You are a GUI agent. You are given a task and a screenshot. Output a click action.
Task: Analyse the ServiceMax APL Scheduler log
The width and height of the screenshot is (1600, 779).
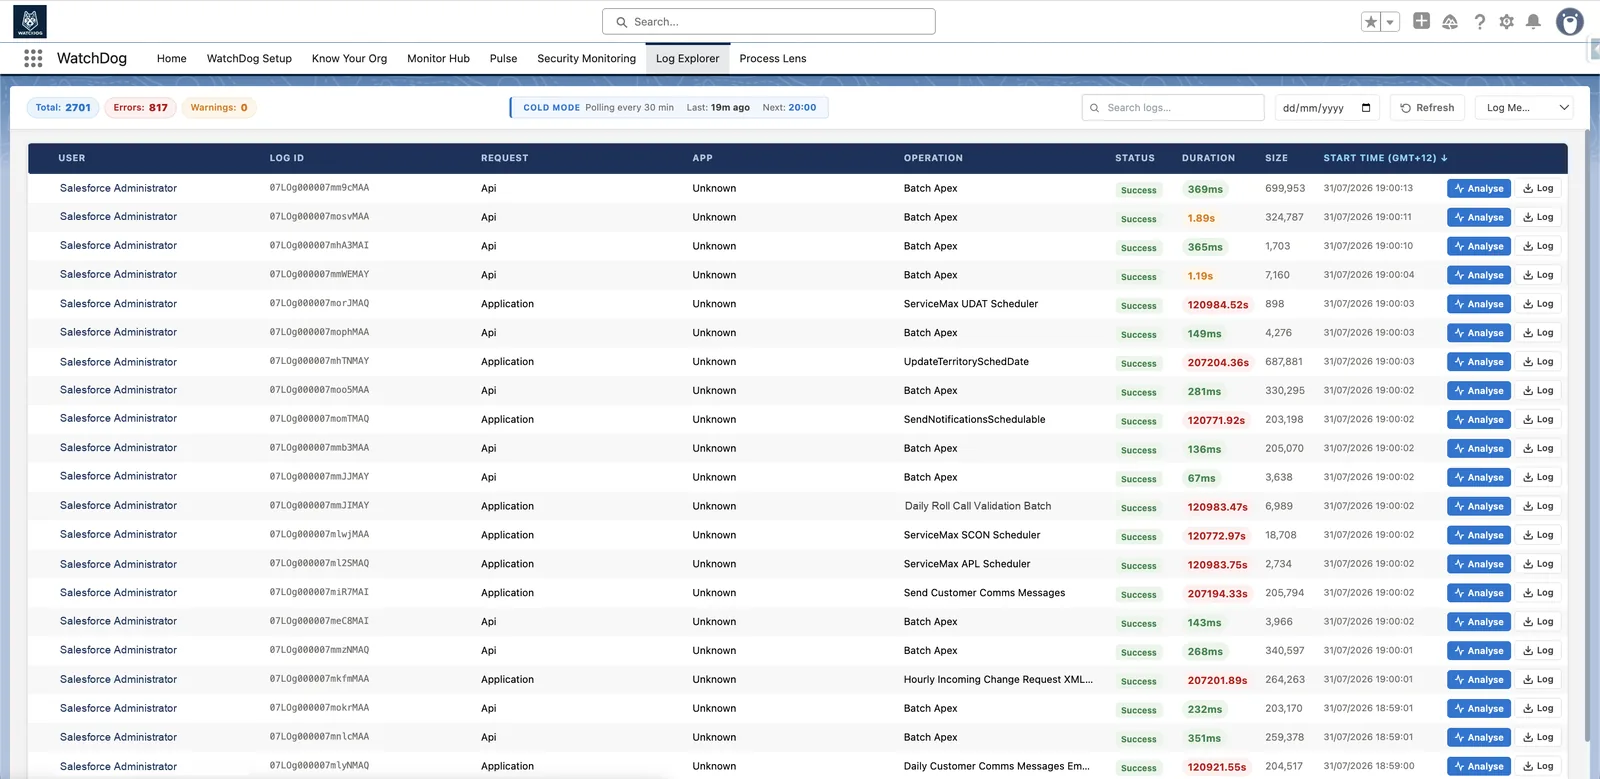coord(1478,565)
